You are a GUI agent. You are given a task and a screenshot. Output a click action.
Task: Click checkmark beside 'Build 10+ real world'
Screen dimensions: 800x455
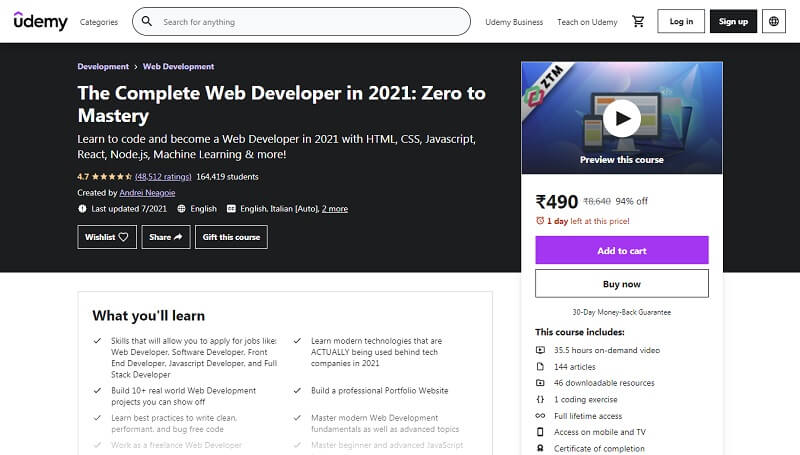97,391
